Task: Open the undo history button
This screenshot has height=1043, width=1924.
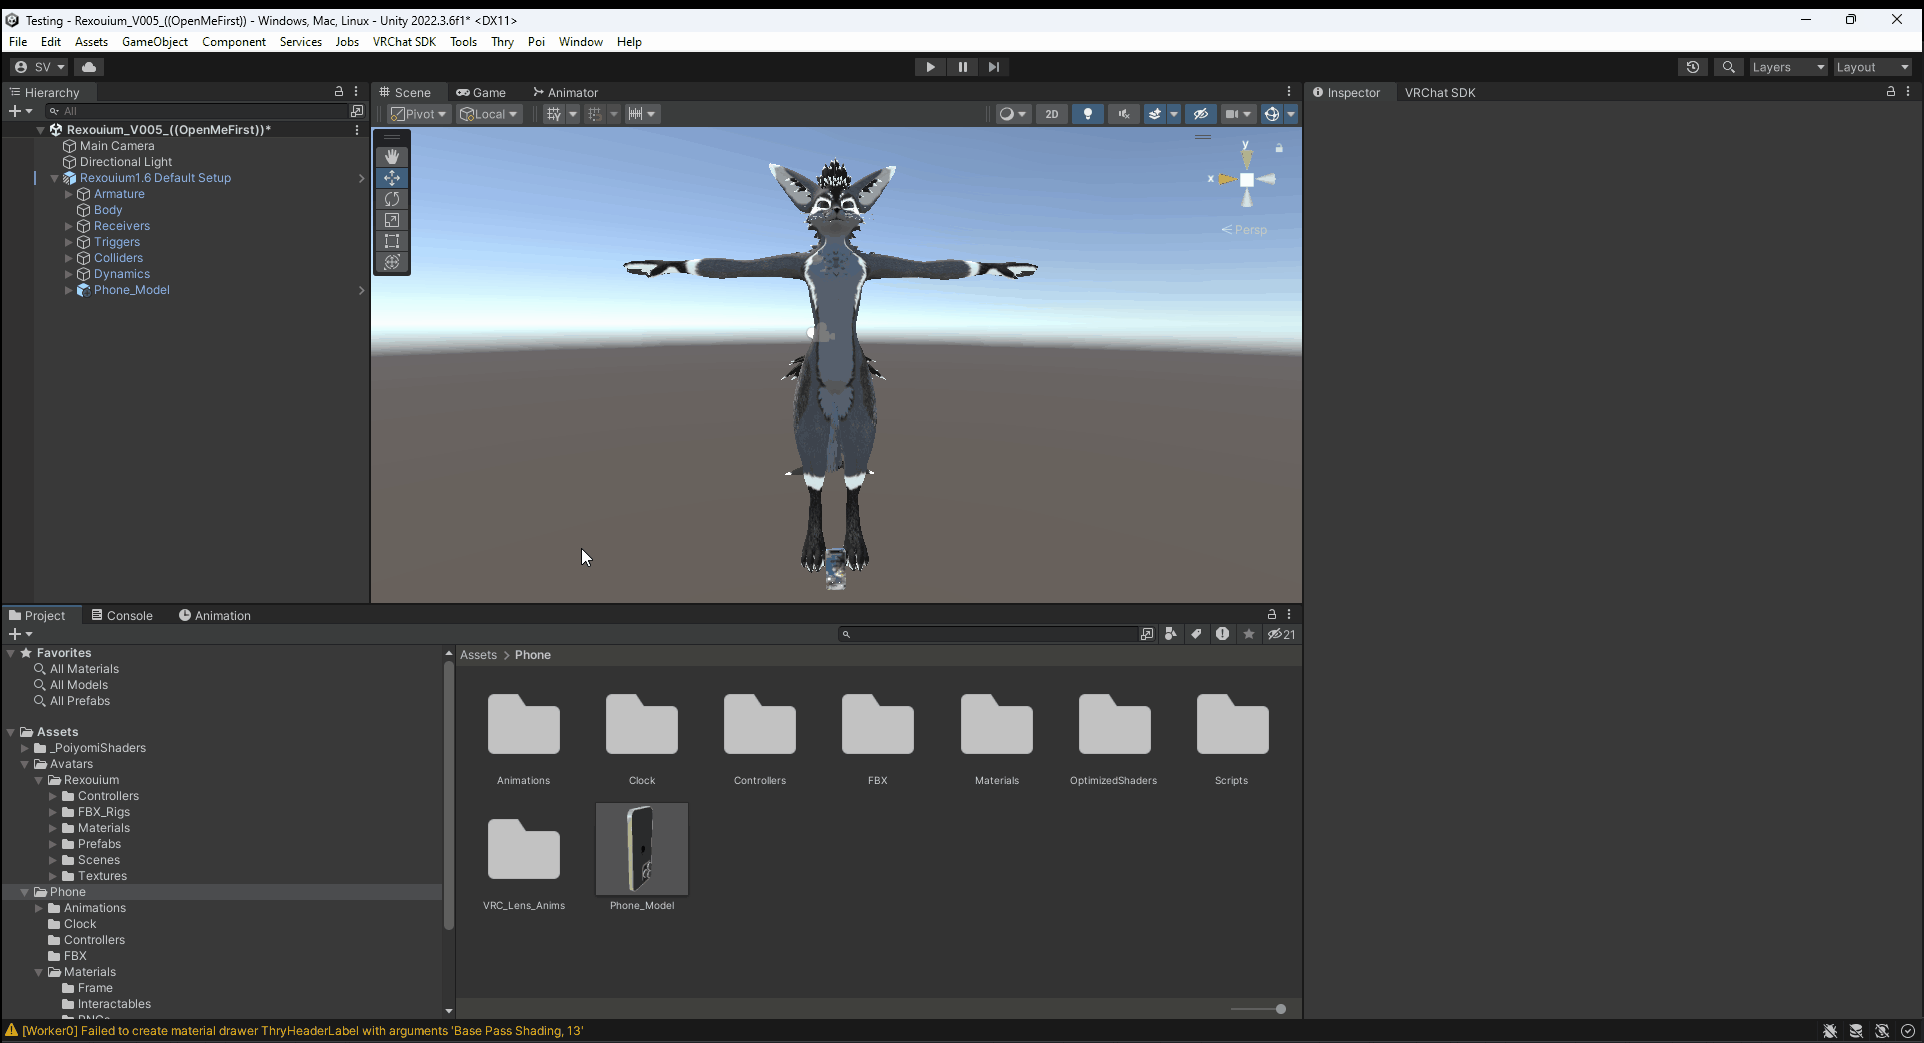Action: click(1693, 67)
